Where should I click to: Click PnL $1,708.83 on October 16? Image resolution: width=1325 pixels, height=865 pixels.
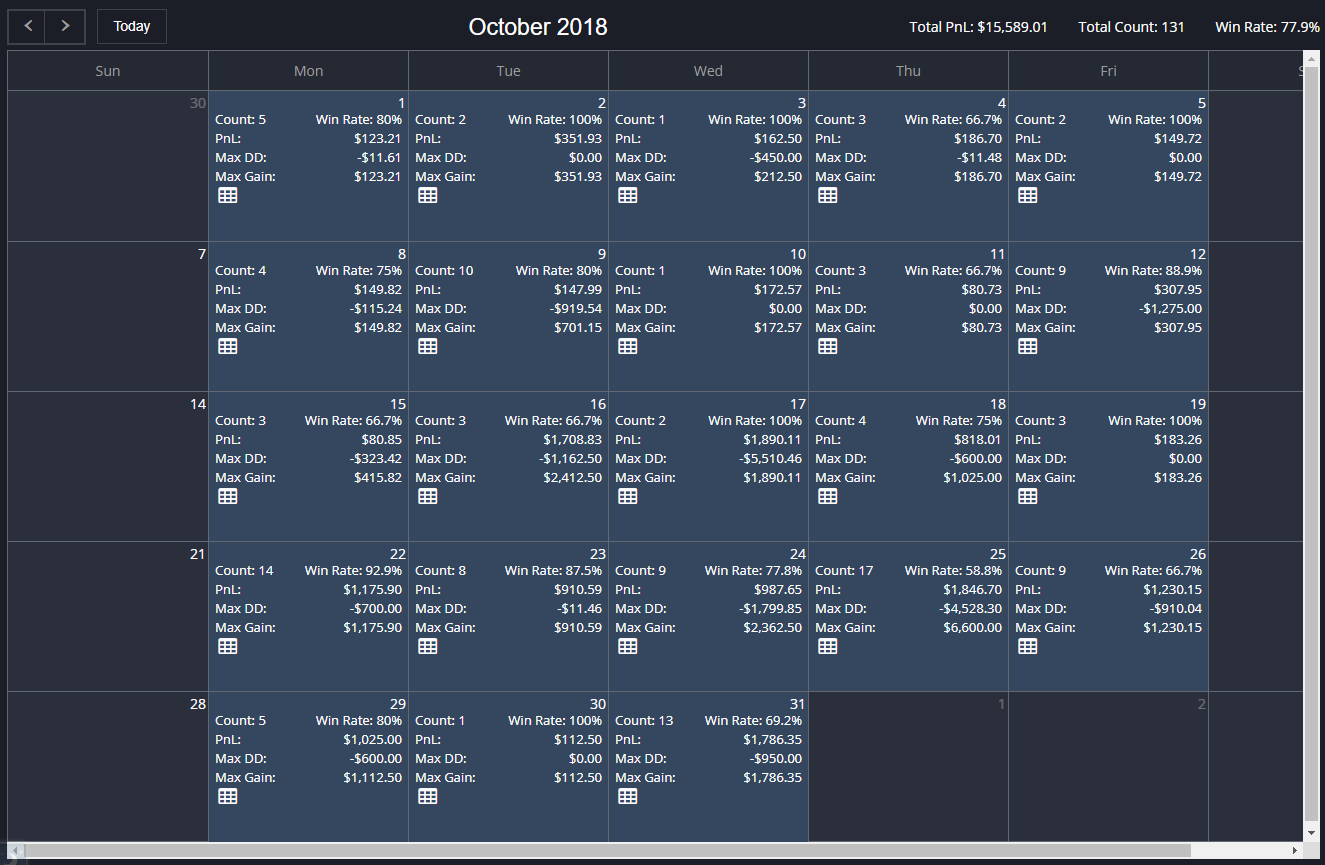click(572, 440)
